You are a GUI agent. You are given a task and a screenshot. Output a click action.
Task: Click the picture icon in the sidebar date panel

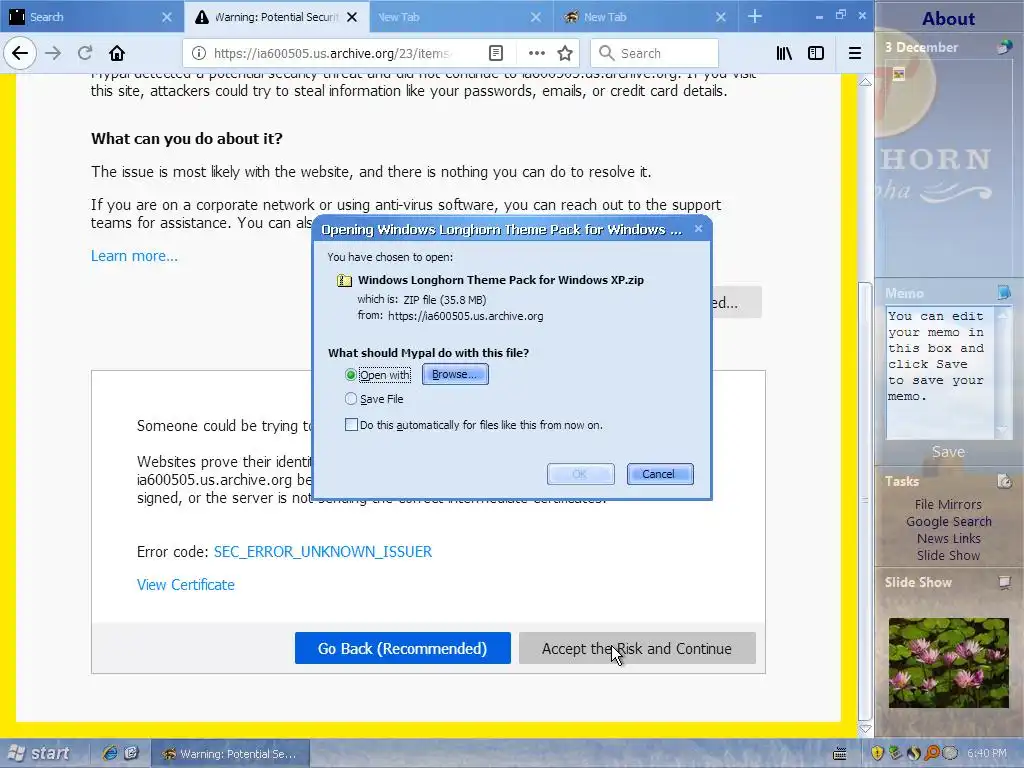899,74
